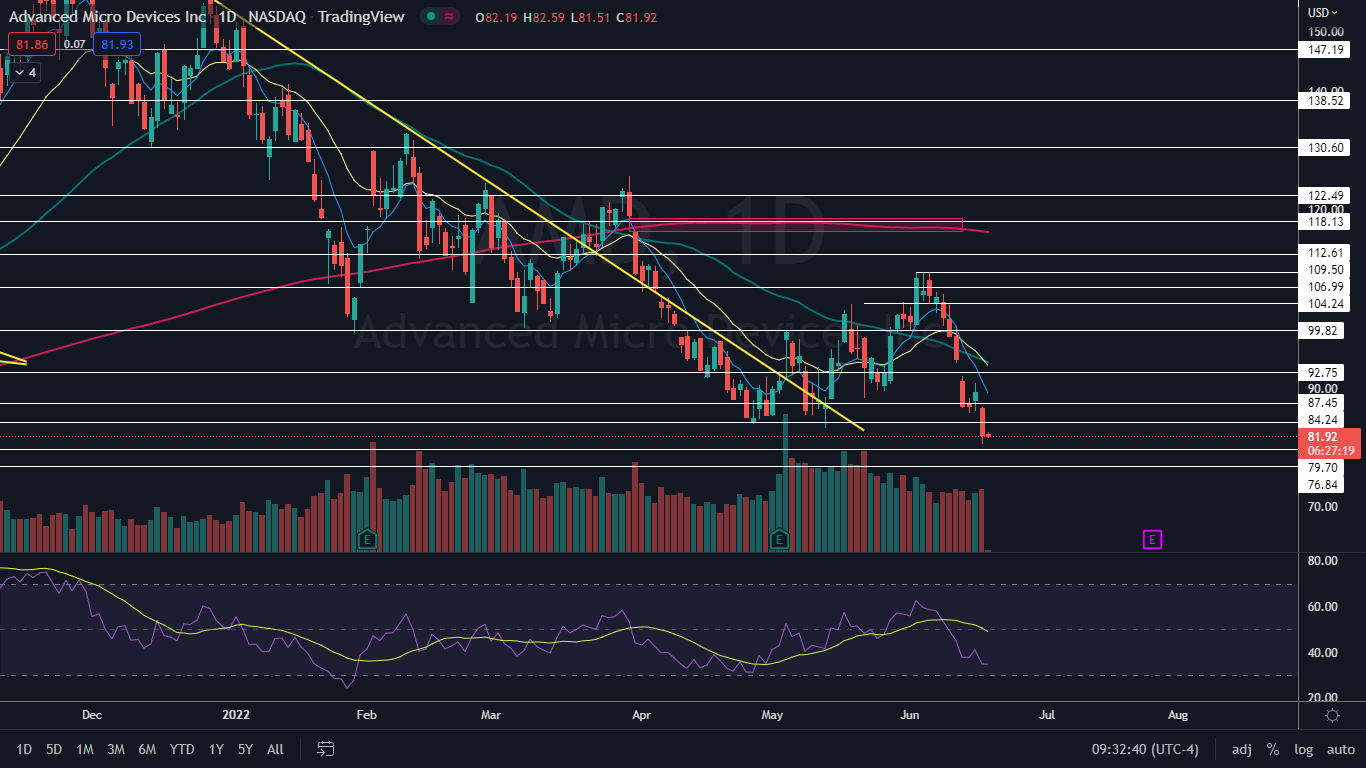Select the 1D date range
The height and width of the screenshot is (768, 1366).
coord(24,749)
